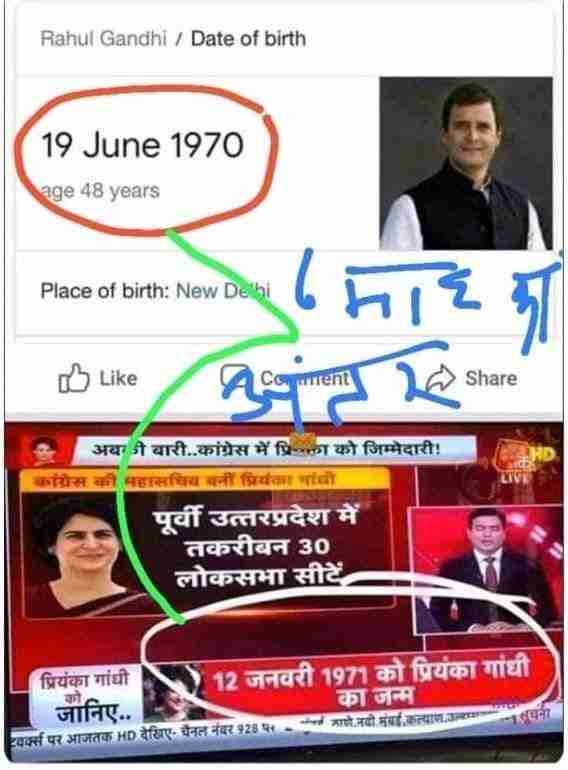The height and width of the screenshot is (770, 568).
Task: Click the thumbs-up Like icon
Action: coord(74,378)
